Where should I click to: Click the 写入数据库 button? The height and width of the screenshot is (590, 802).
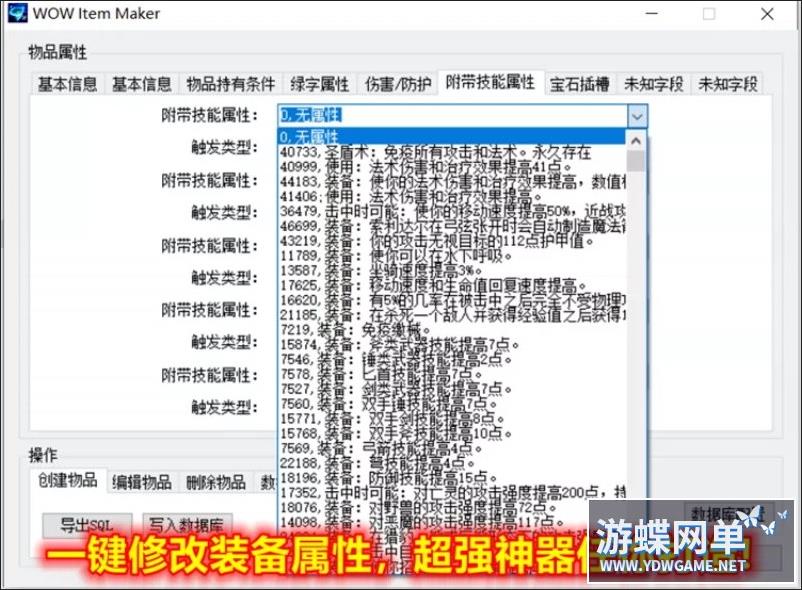click(188, 523)
